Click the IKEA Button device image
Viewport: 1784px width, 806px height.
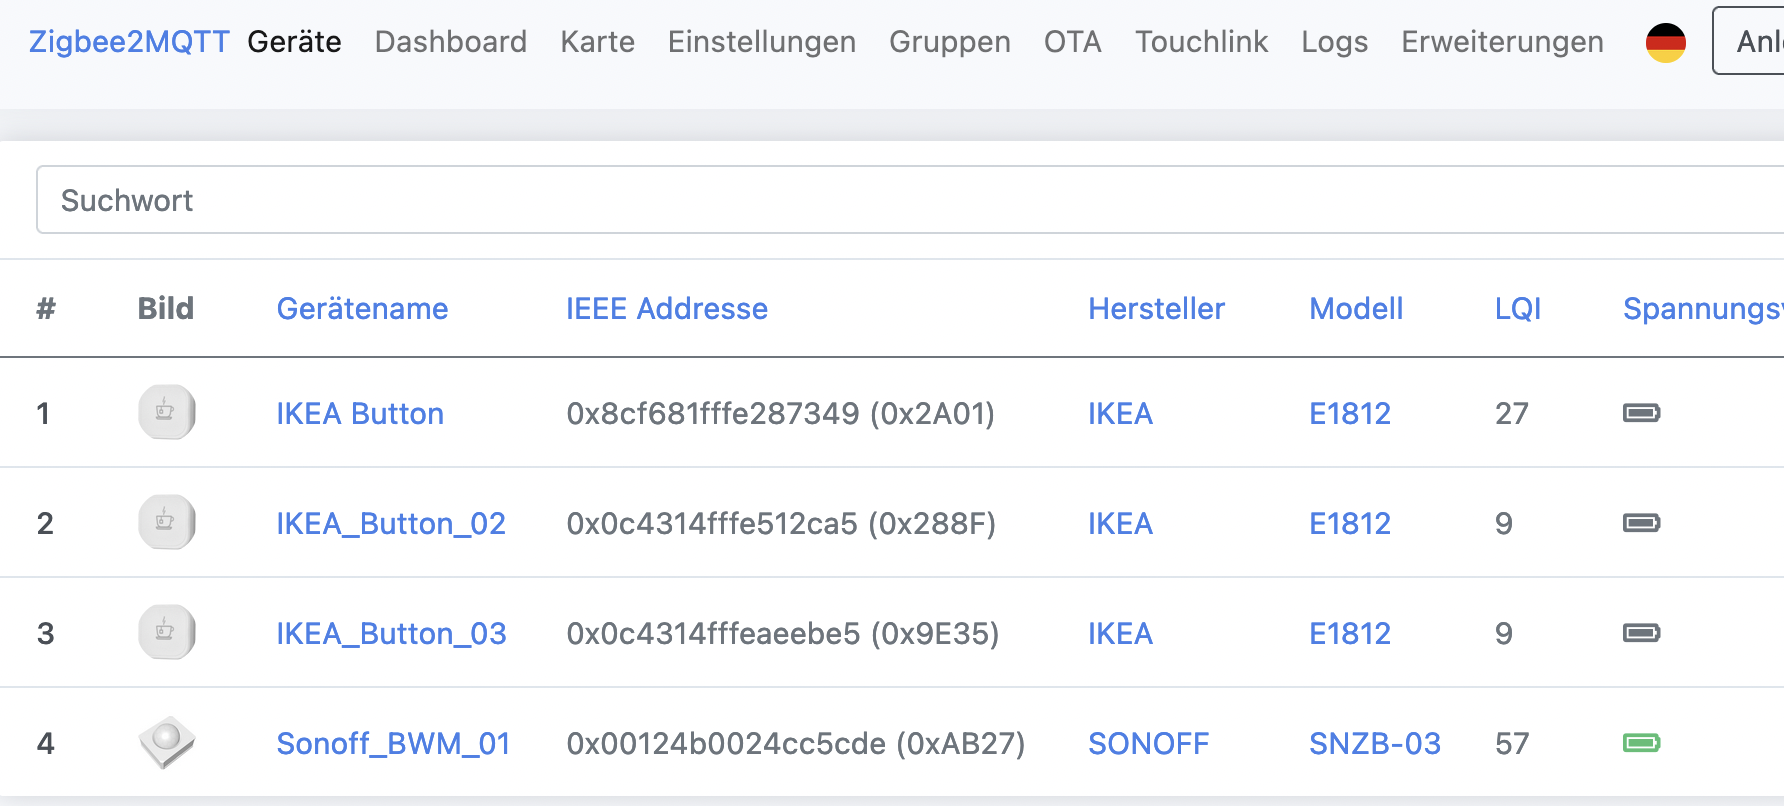pos(166,412)
